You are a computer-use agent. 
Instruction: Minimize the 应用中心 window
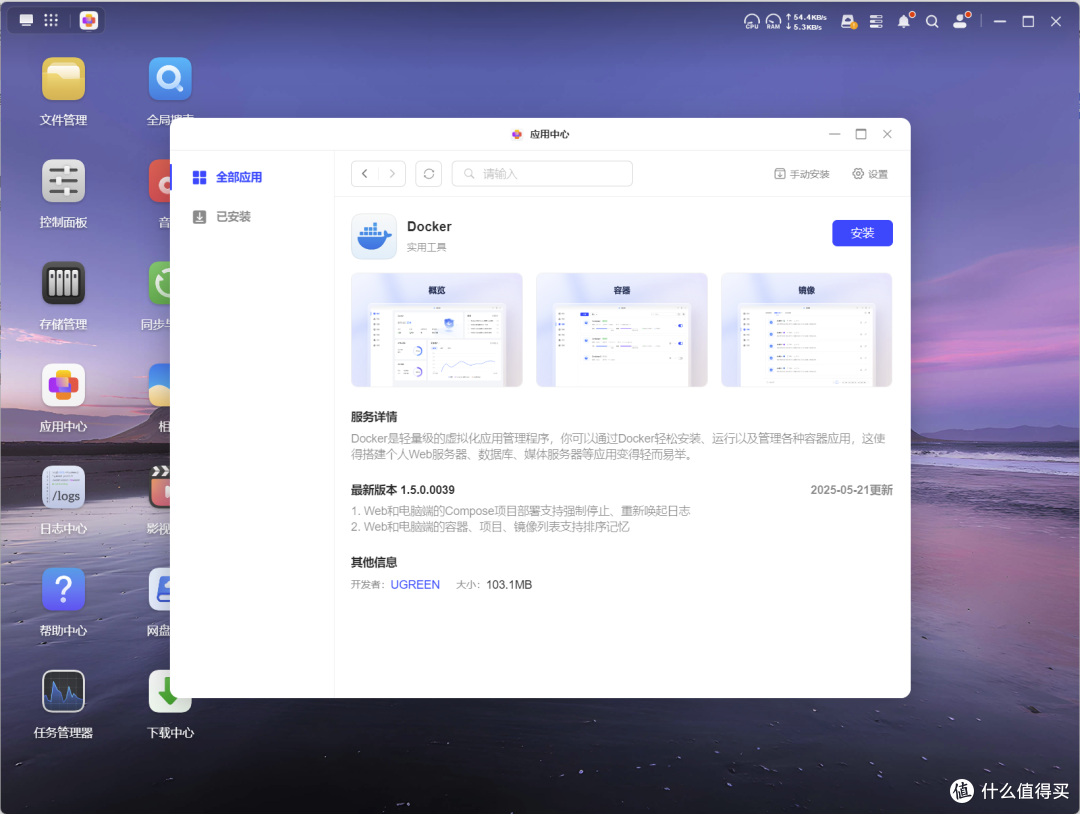[835, 134]
